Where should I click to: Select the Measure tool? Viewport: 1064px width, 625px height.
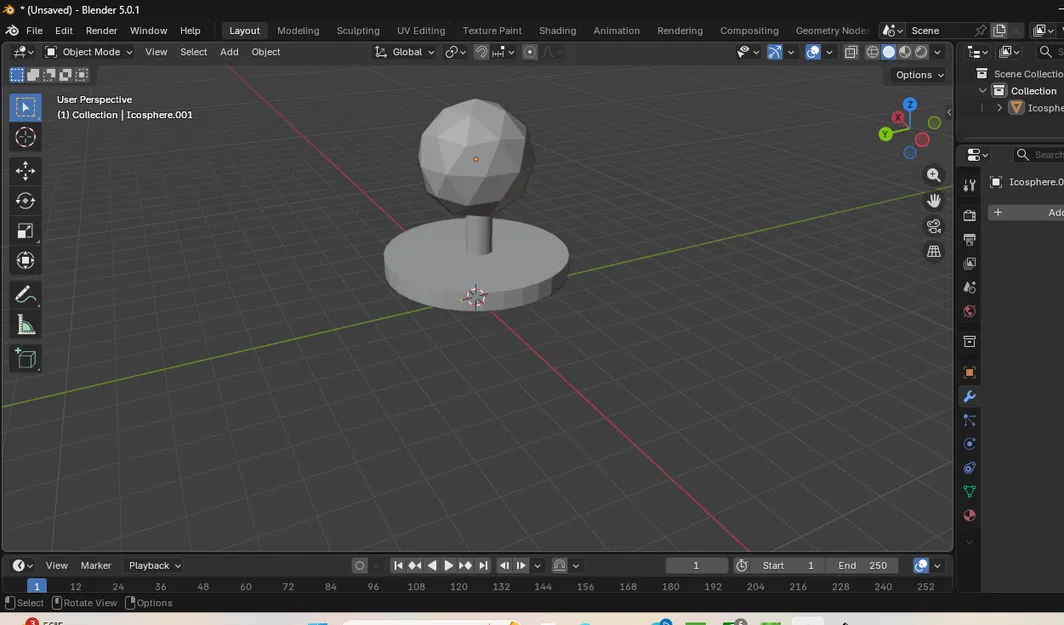click(x=25, y=325)
